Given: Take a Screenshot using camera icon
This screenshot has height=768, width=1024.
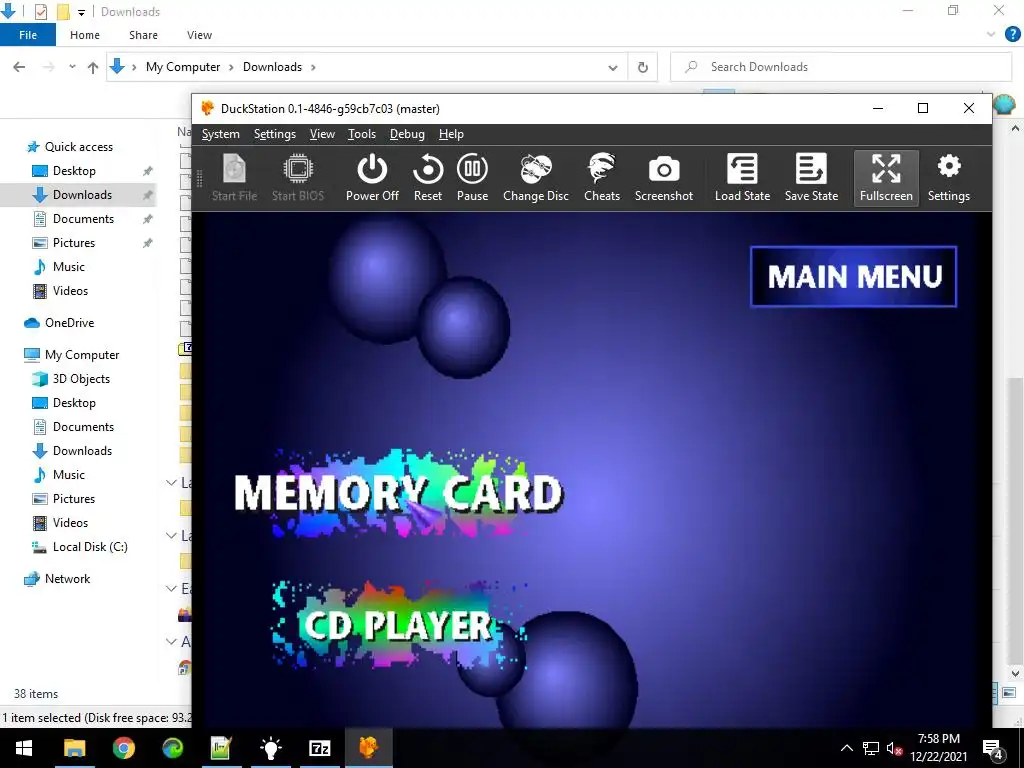Looking at the screenshot, I should coord(664,178).
